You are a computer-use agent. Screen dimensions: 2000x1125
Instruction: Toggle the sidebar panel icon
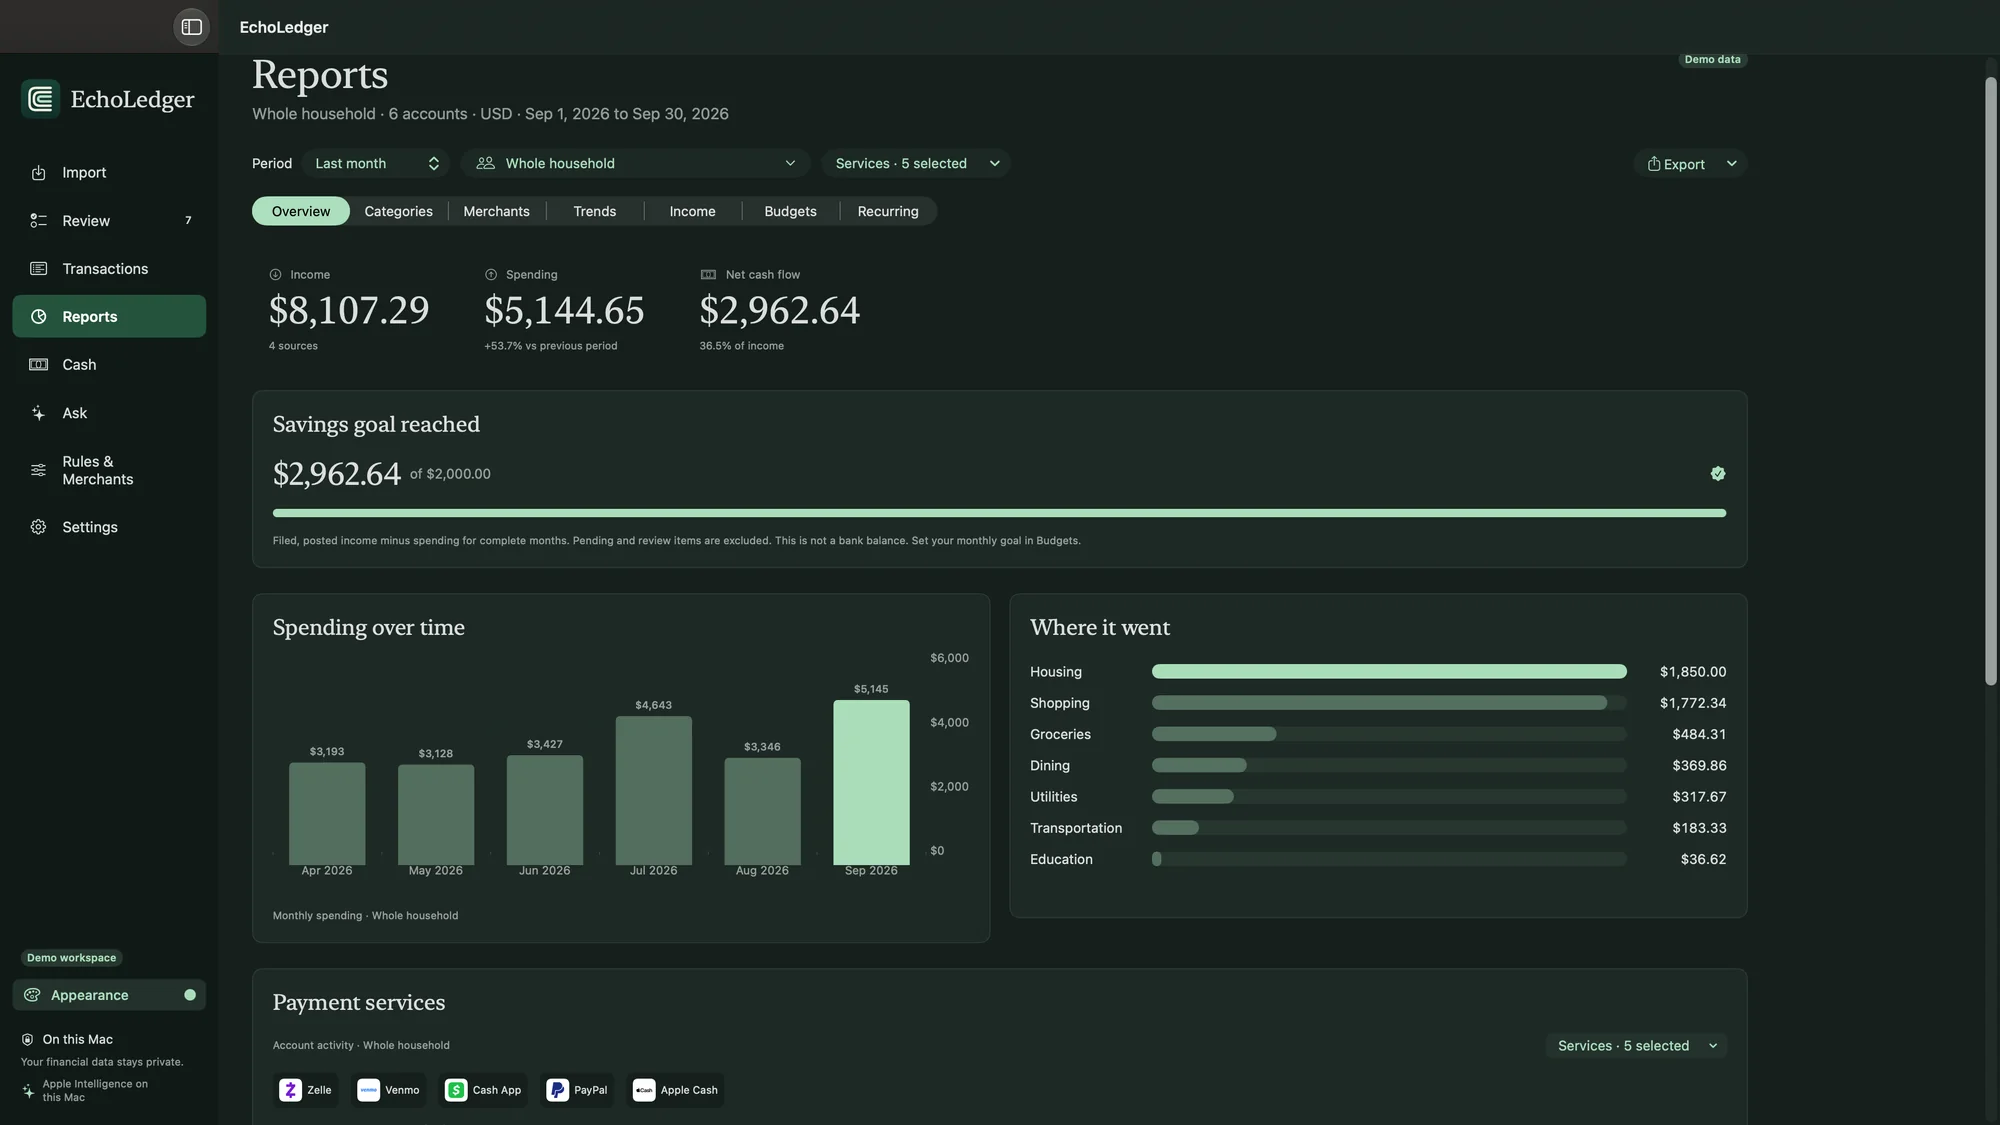pyautogui.click(x=191, y=27)
